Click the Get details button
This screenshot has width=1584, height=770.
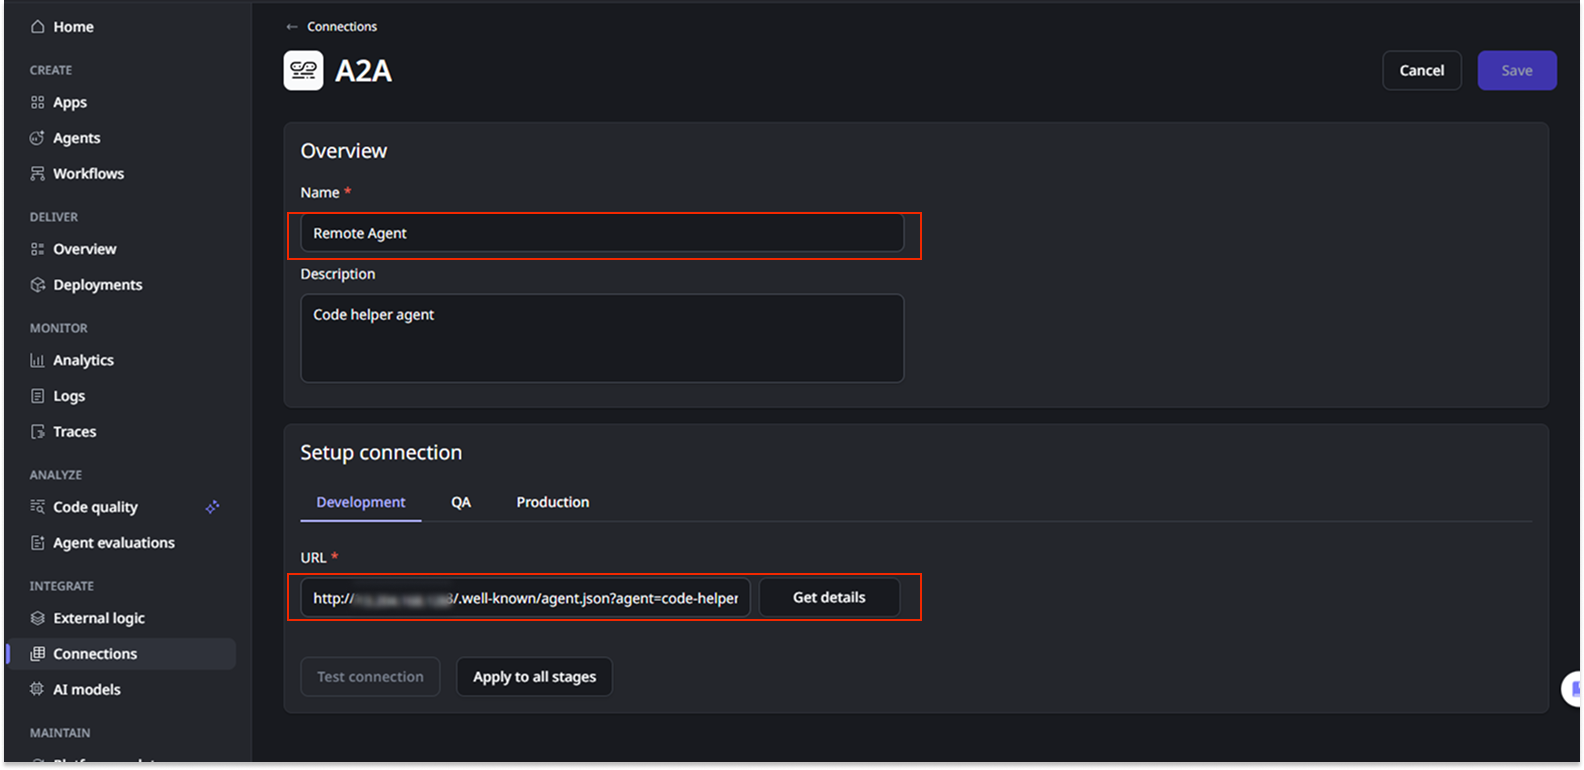coord(829,597)
